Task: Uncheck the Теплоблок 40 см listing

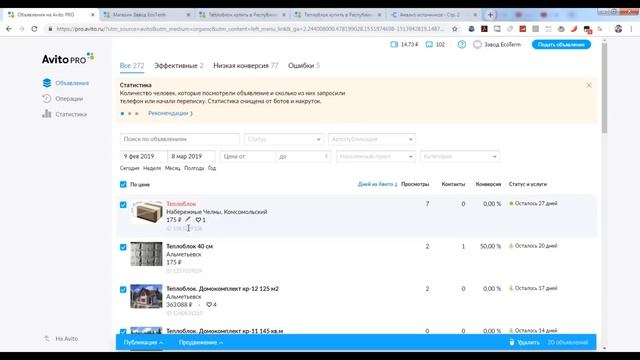Action: (x=123, y=247)
